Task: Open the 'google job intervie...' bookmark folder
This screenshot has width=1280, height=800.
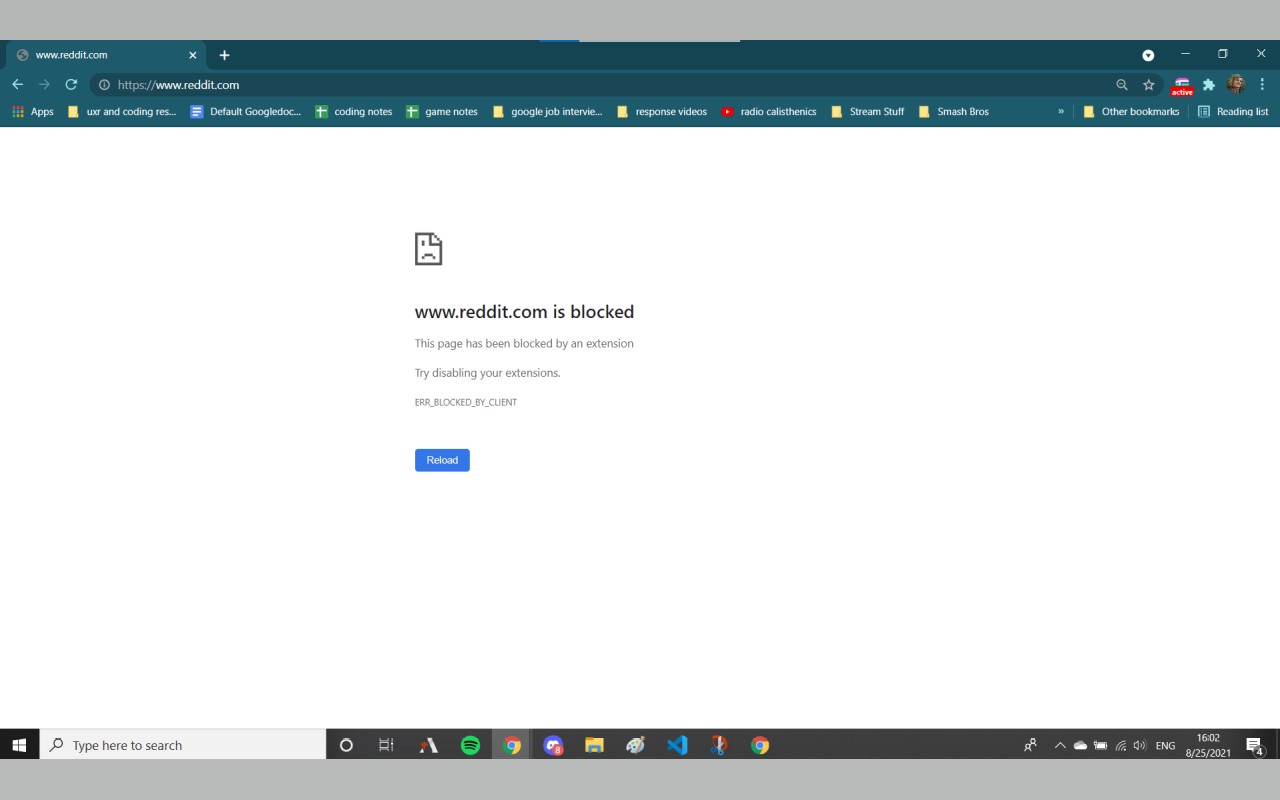Action: pos(548,112)
